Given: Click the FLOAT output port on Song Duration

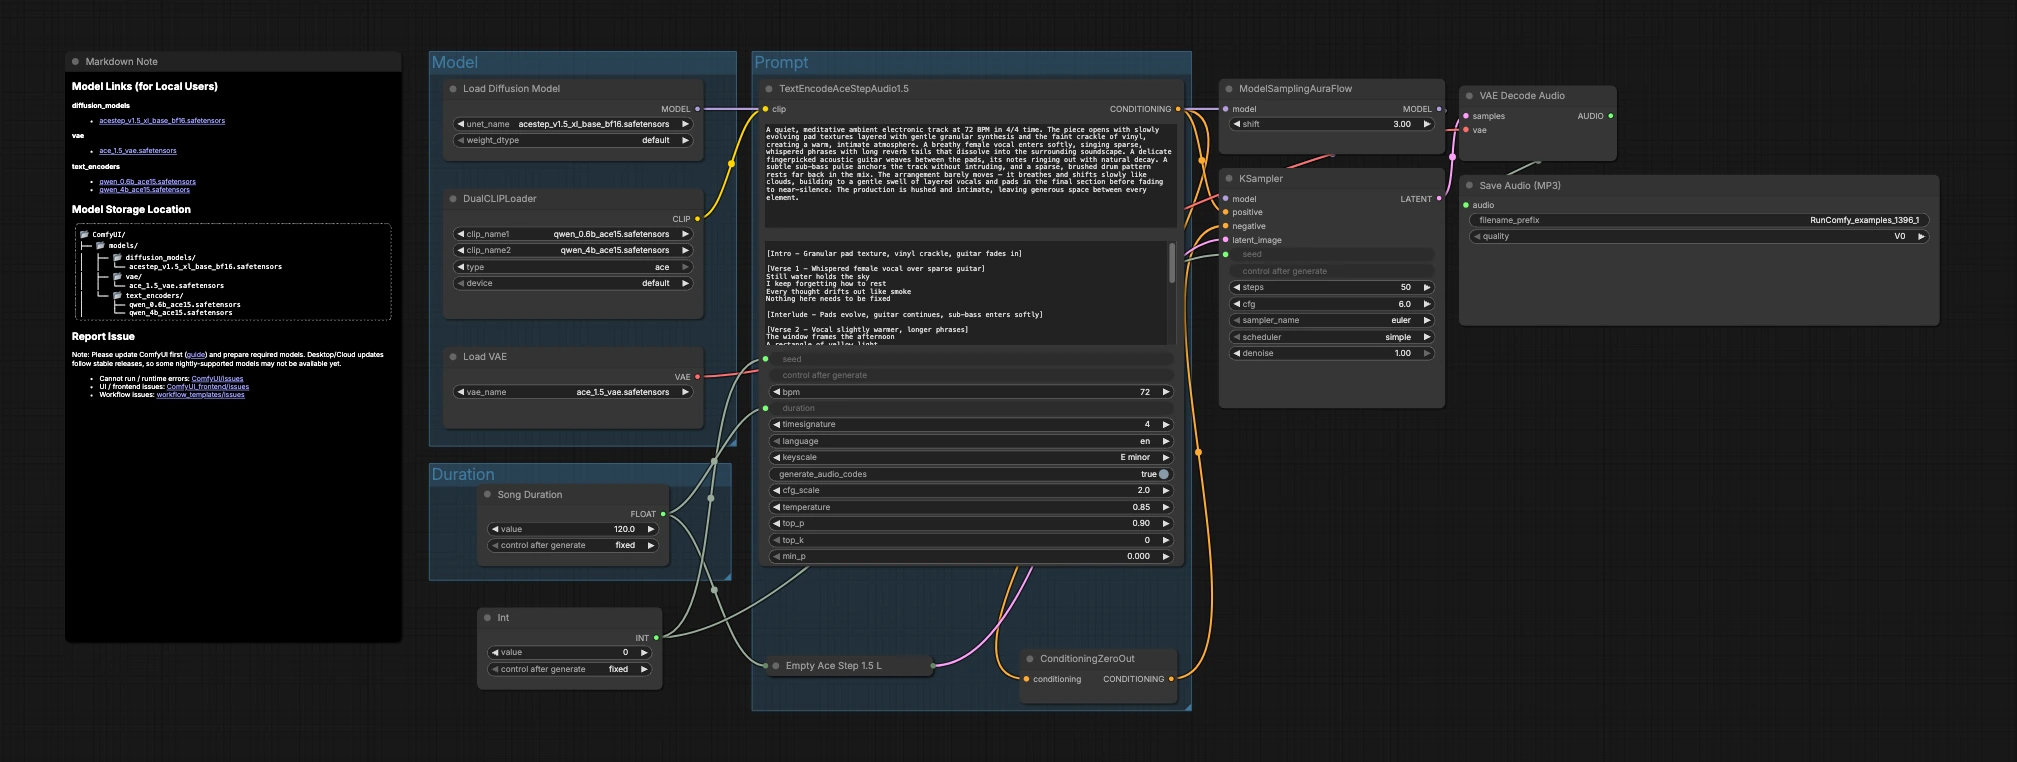Looking at the screenshot, I should [663, 514].
